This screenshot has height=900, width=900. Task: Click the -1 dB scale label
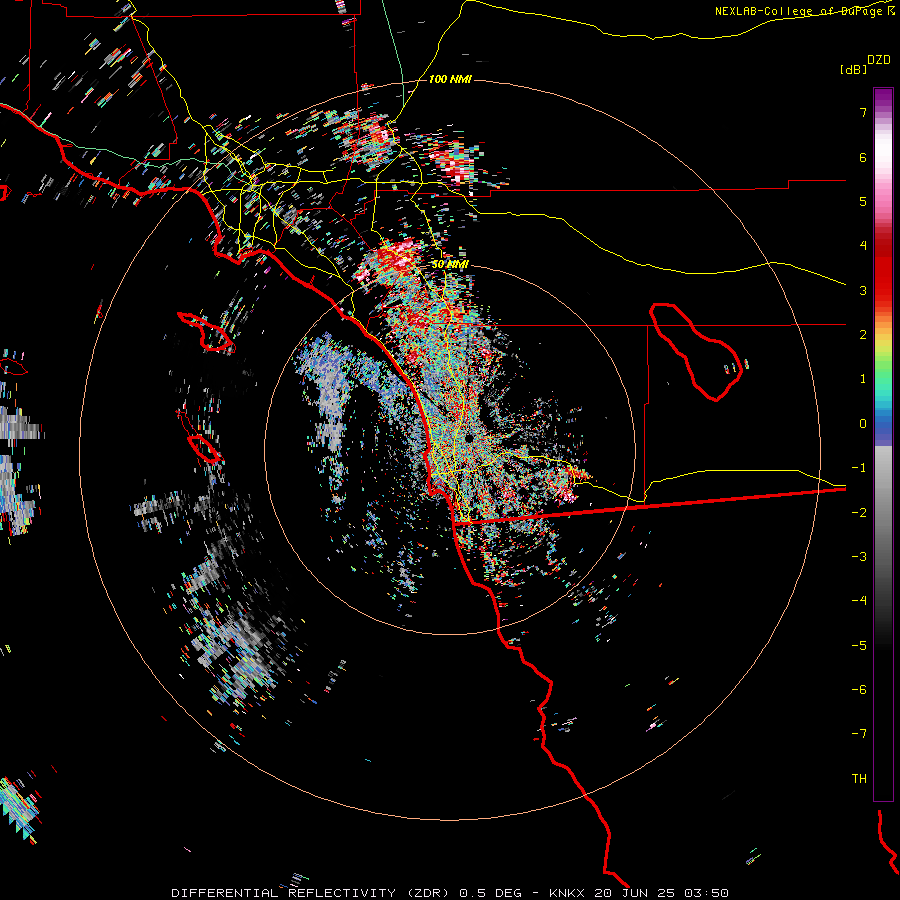859,468
